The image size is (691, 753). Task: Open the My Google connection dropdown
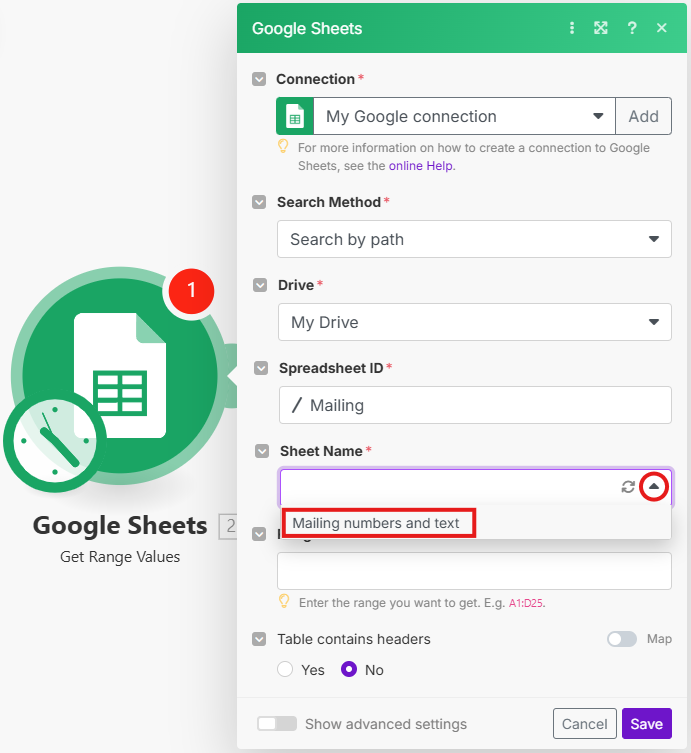pyautogui.click(x=464, y=117)
